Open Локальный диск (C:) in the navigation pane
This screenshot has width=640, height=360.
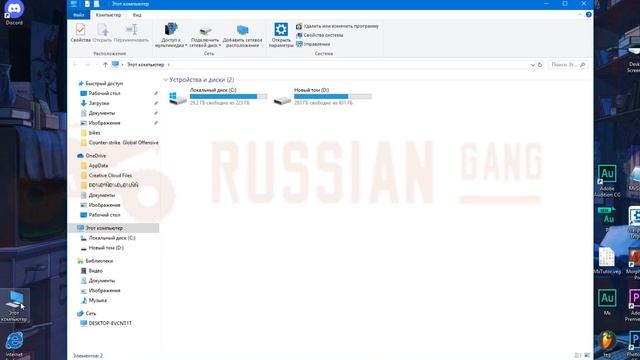(112, 238)
